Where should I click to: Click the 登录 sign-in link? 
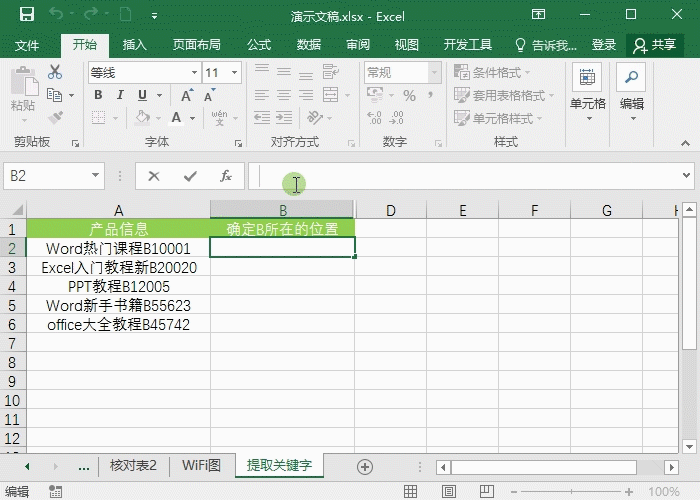click(604, 45)
